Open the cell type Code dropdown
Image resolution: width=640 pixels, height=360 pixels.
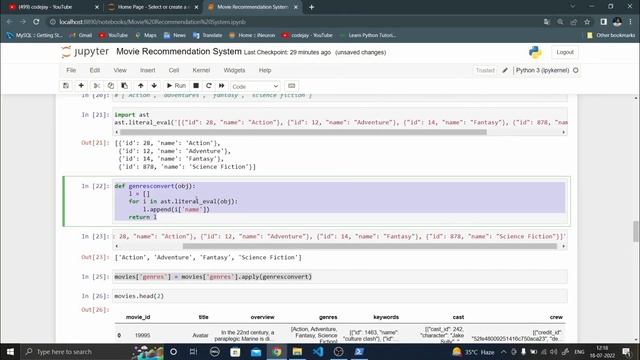coord(255,87)
